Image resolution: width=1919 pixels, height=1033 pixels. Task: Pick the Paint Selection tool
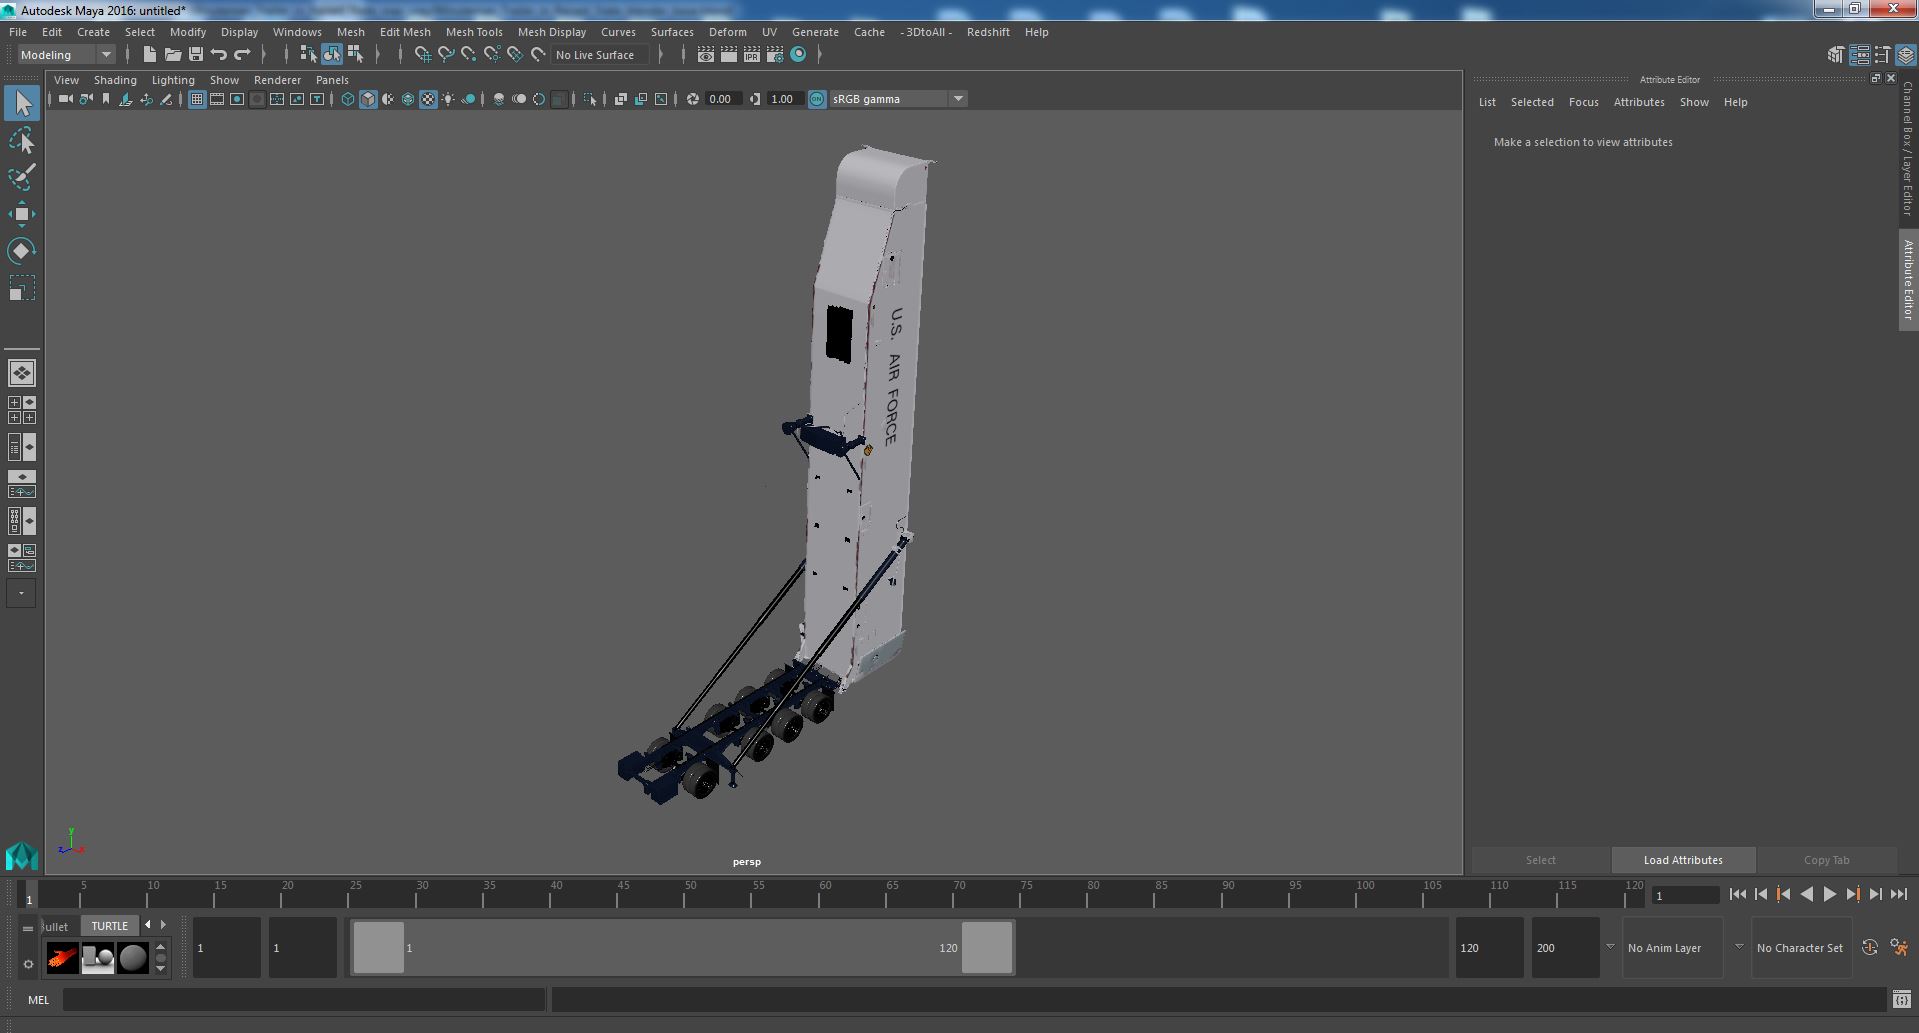[22, 177]
